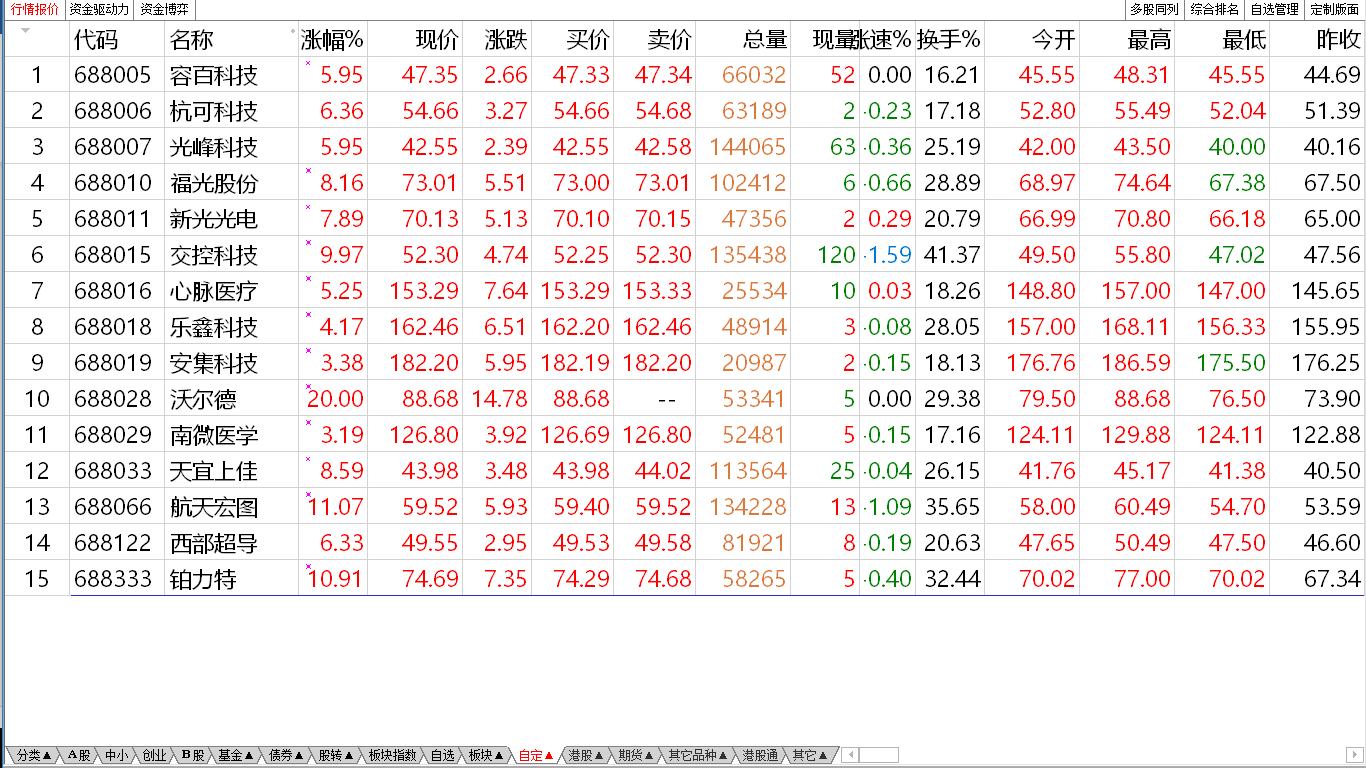
Task: Open 自选管理 settings
Action: pos(1275,9)
